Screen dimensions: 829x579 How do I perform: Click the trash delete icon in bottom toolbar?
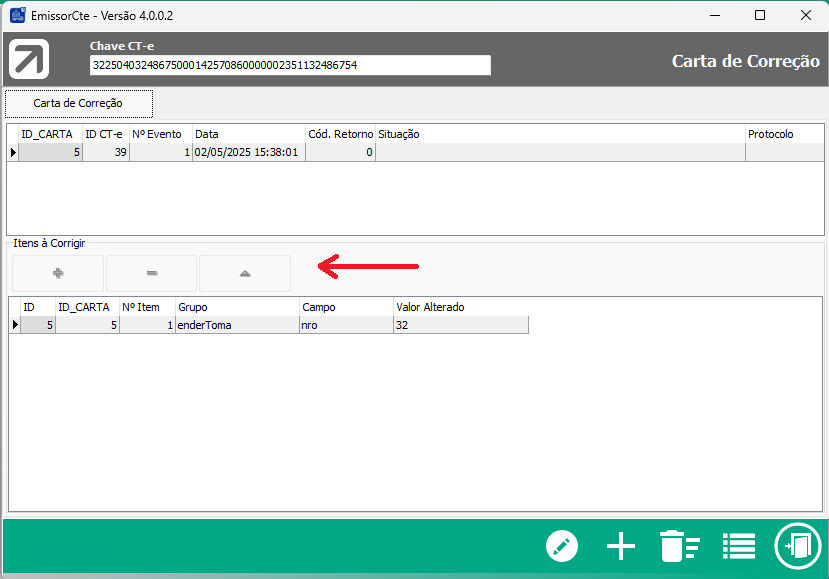679,546
